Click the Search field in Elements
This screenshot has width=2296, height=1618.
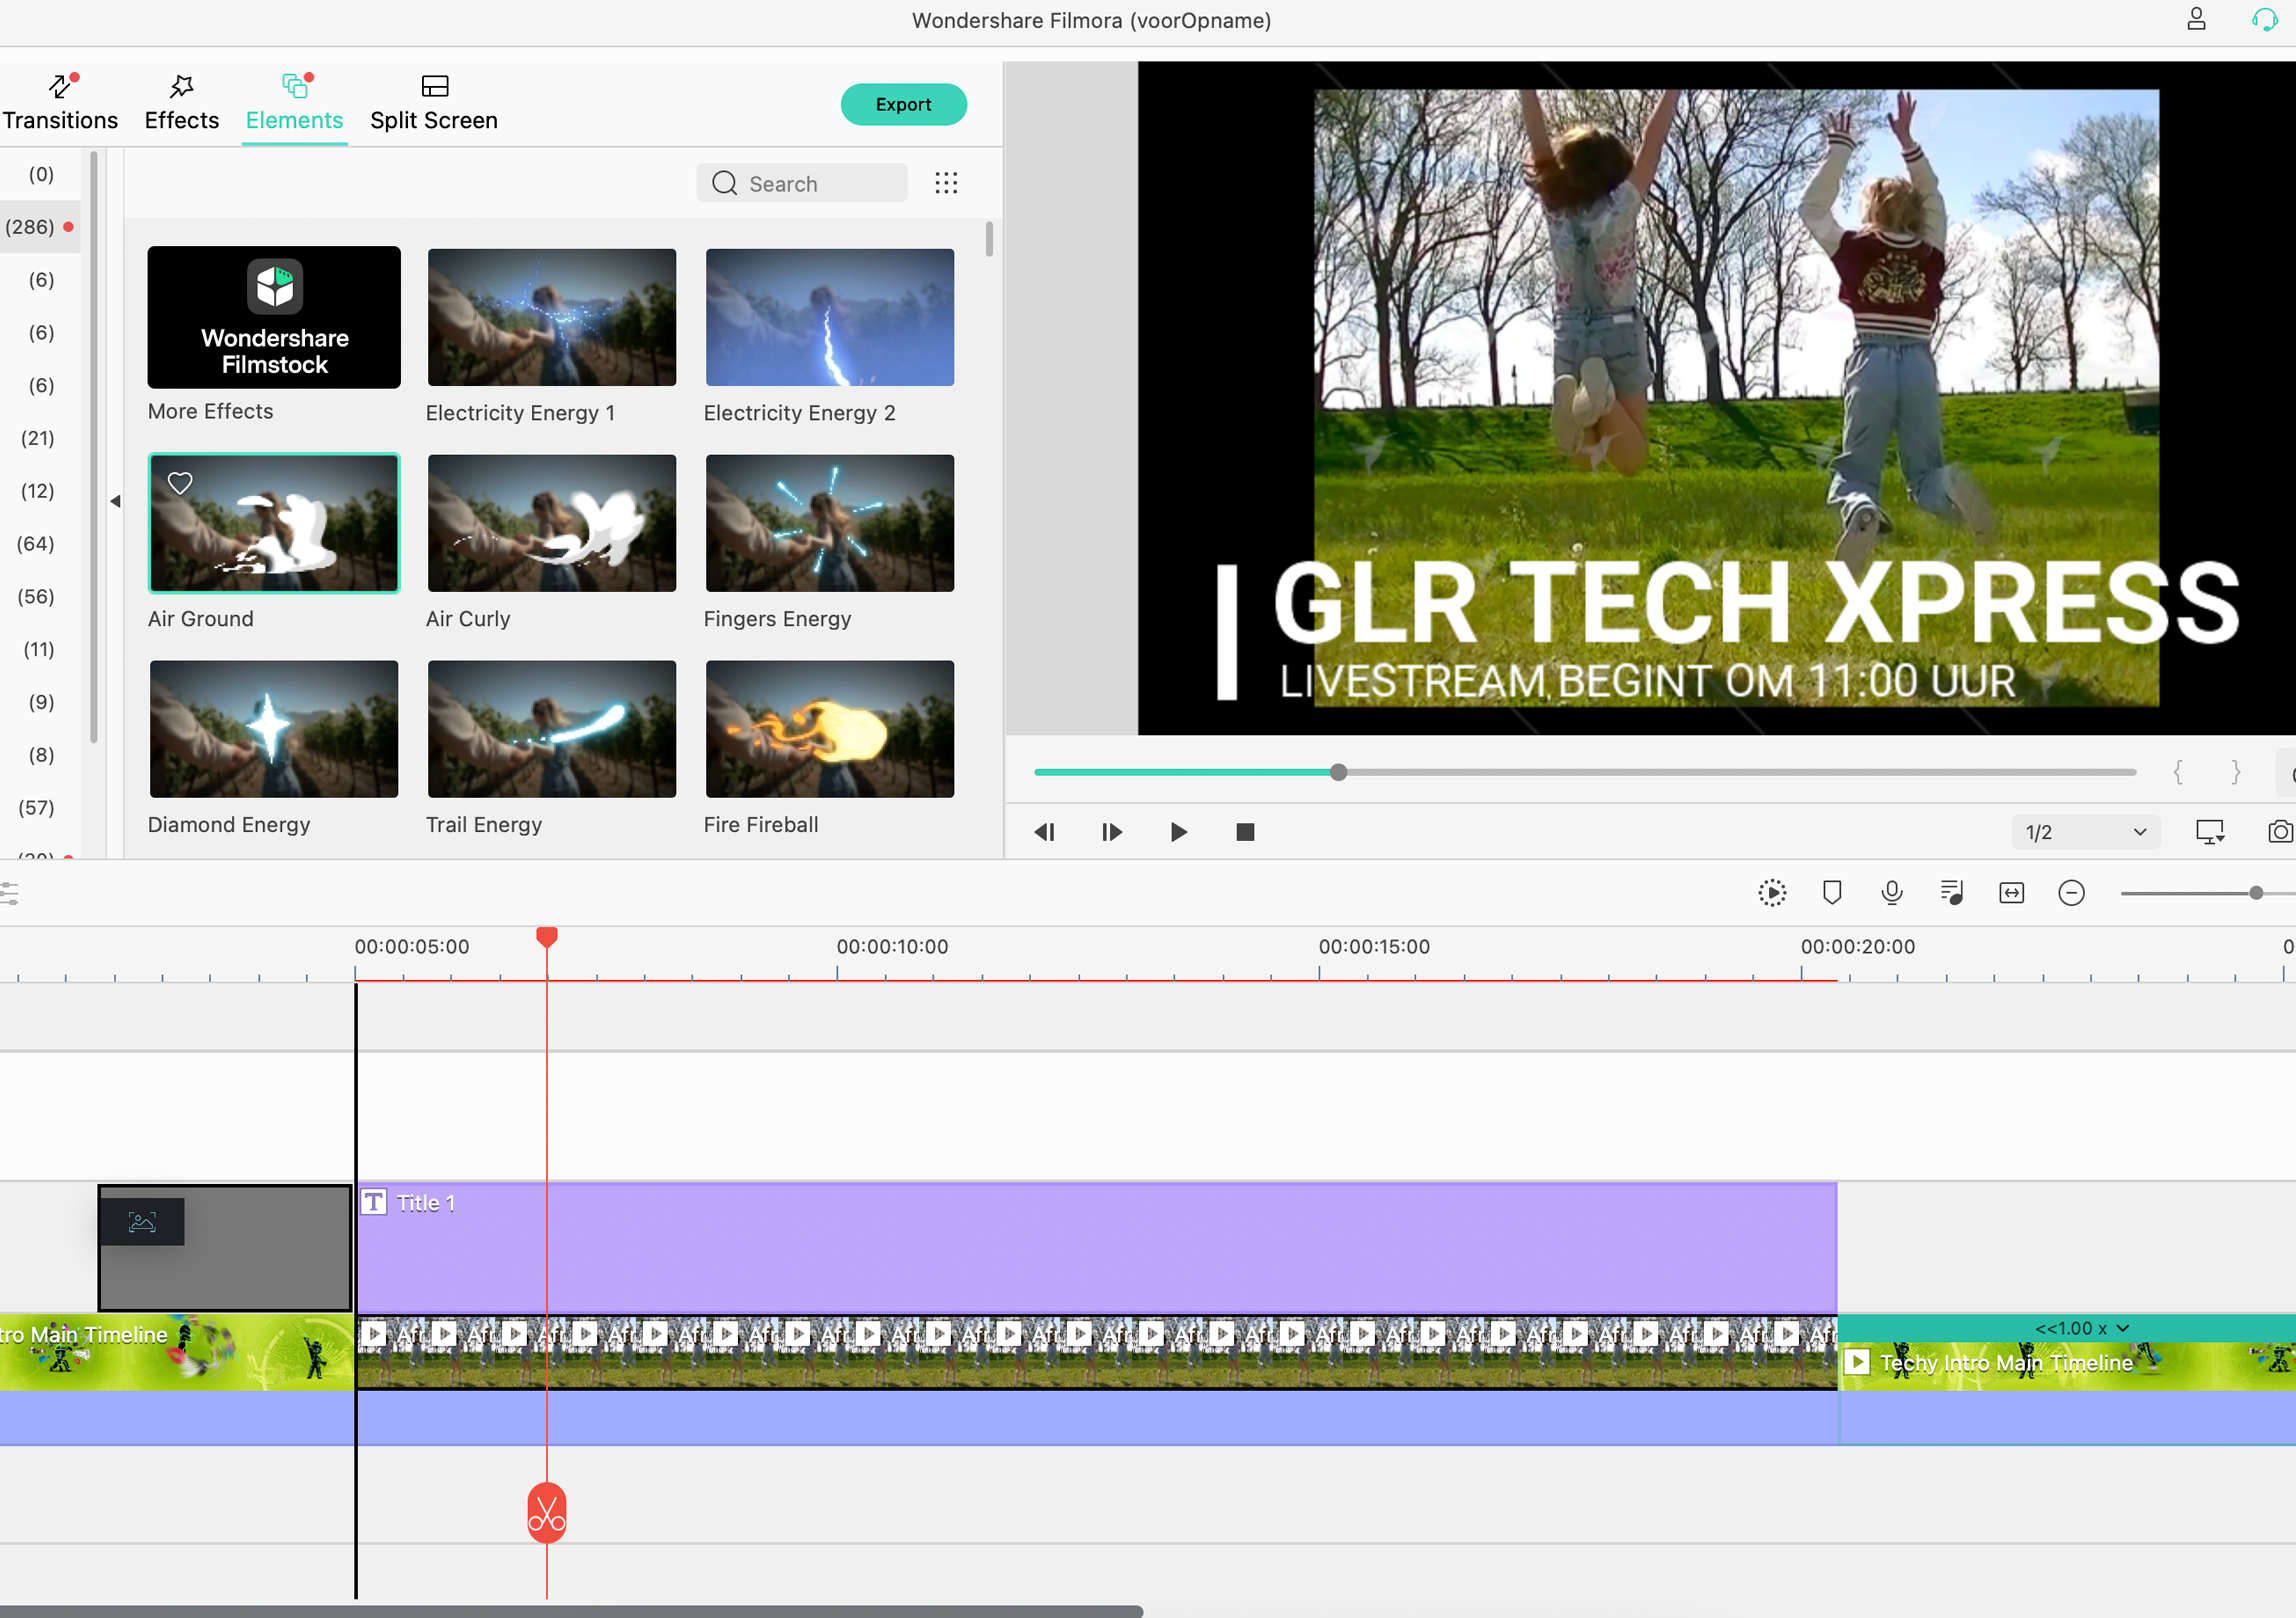pyautogui.click(x=801, y=183)
